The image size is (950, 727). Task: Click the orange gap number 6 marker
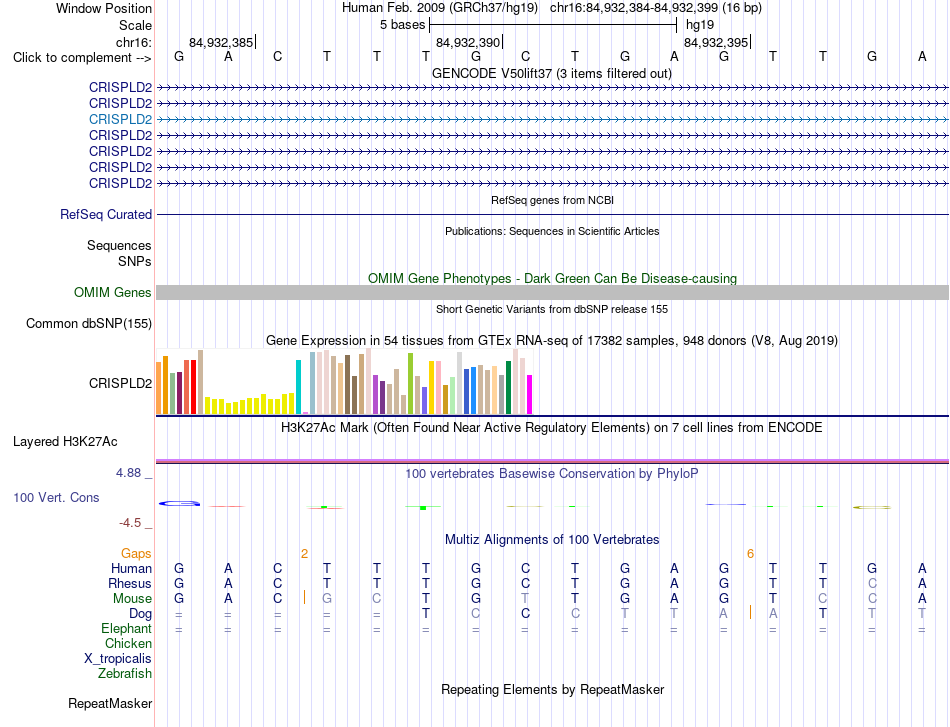[x=750, y=553]
